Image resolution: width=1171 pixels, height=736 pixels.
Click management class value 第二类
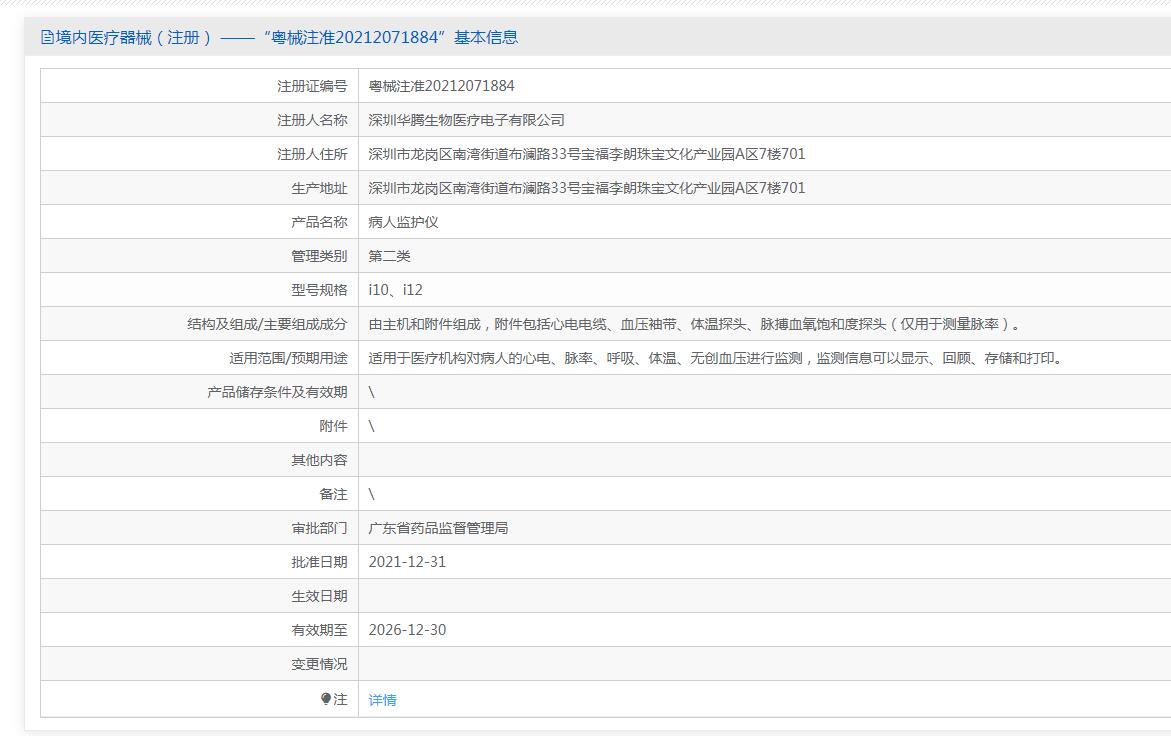(389, 256)
